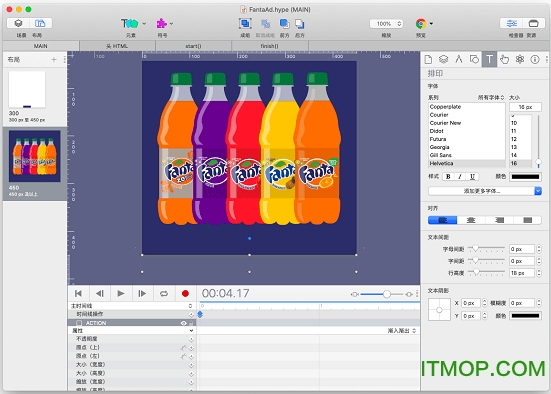Image resolution: width=551 pixels, height=394 pixels.
Task: Toggle visibility eye of ACTION layer
Action: (x=183, y=323)
